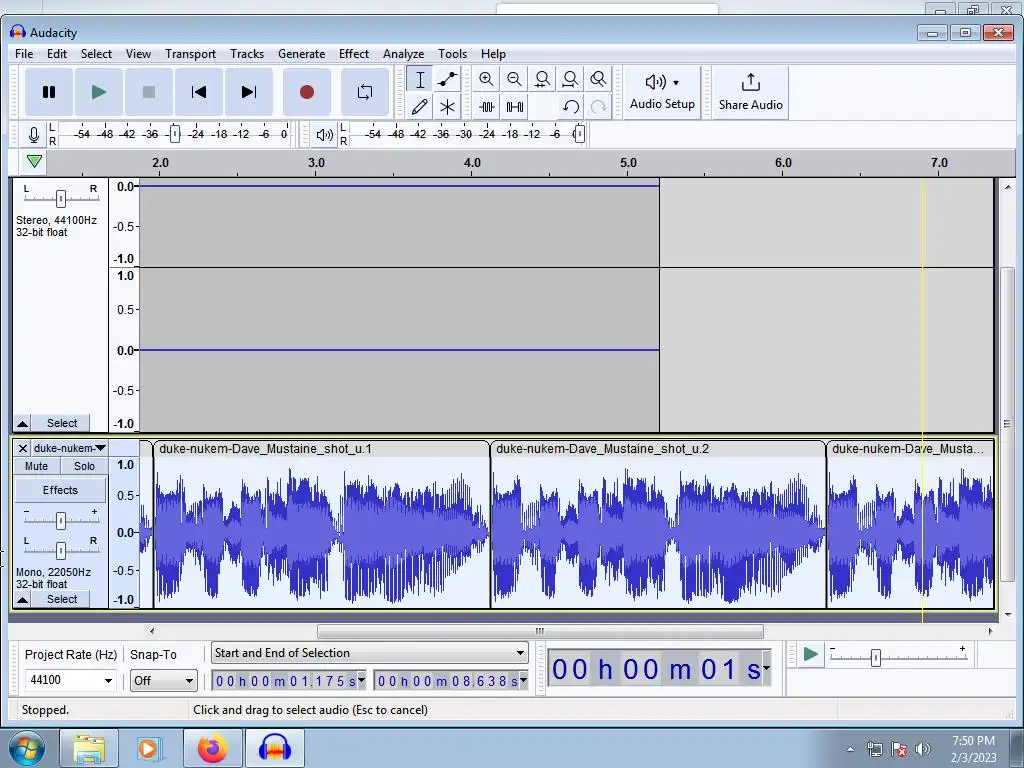Open the Select menu
This screenshot has width=1024, height=768.
click(x=96, y=54)
